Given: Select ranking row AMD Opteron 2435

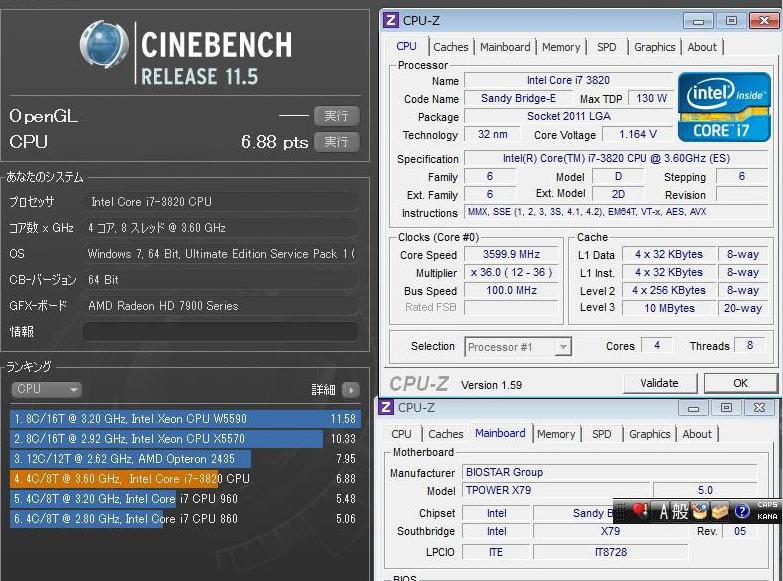Looking at the screenshot, I should 185,459.
